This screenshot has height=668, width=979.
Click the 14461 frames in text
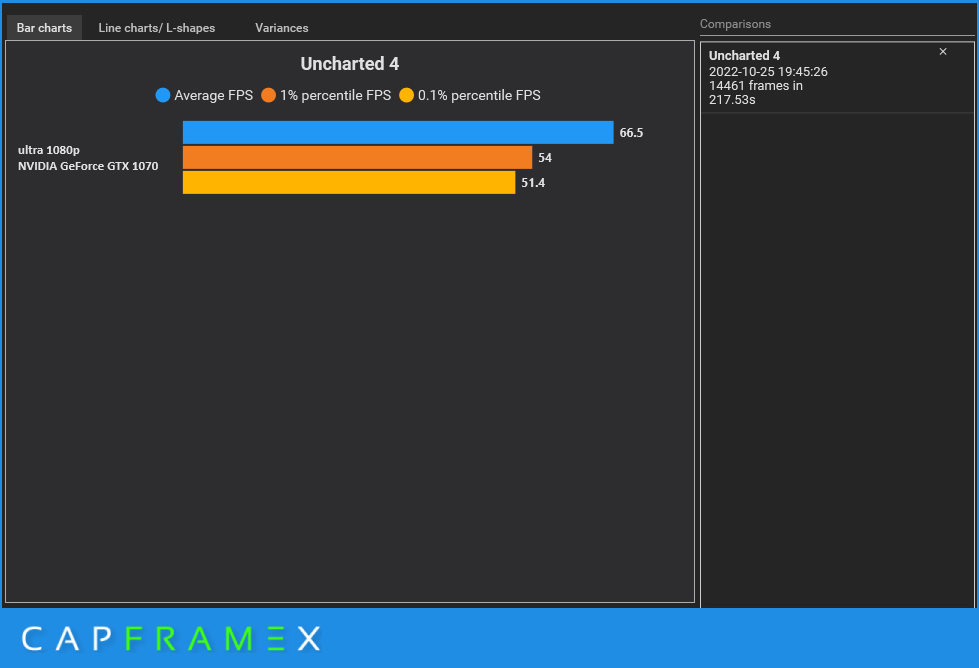click(x=755, y=86)
